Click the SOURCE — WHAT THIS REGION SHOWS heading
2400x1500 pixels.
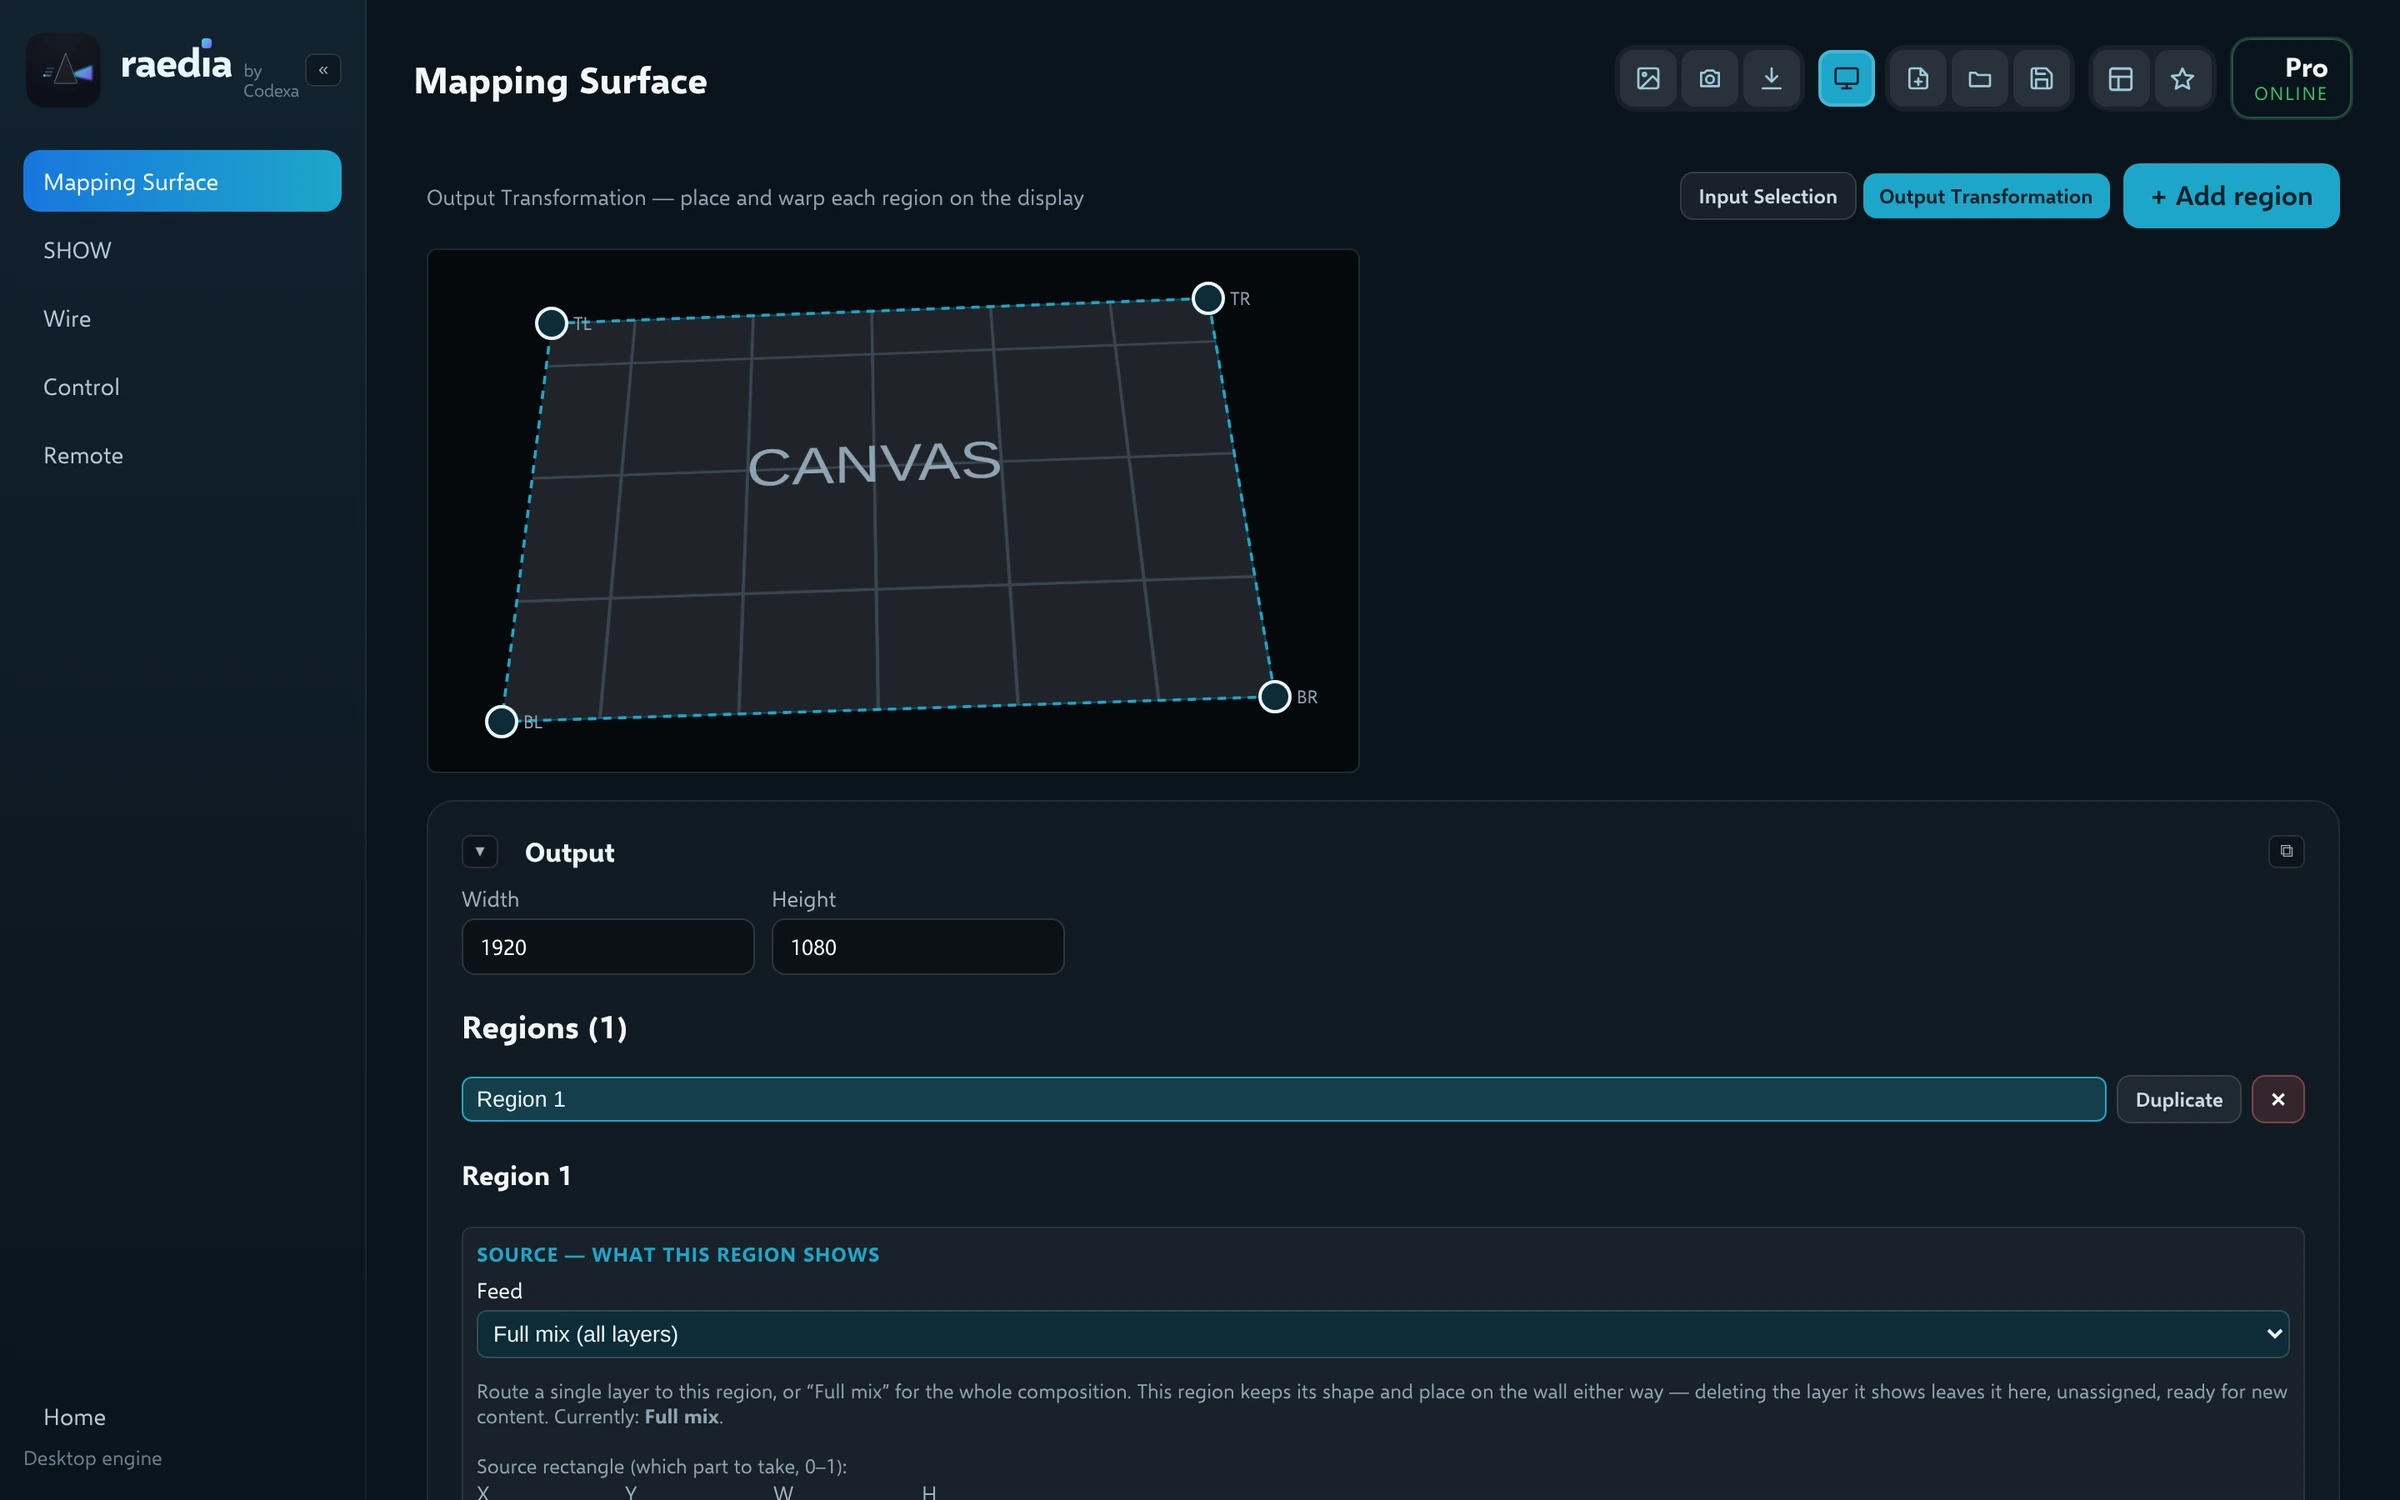point(677,1254)
